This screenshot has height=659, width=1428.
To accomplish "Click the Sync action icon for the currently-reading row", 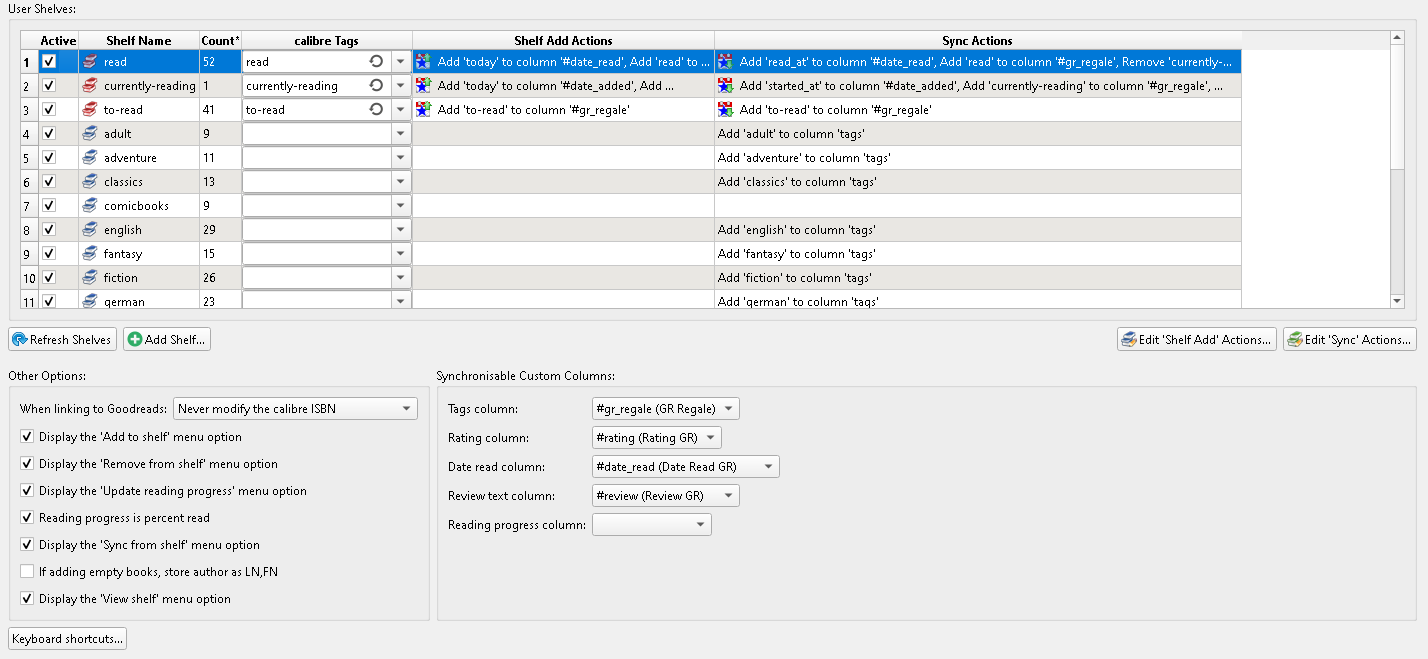I will (x=726, y=86).
